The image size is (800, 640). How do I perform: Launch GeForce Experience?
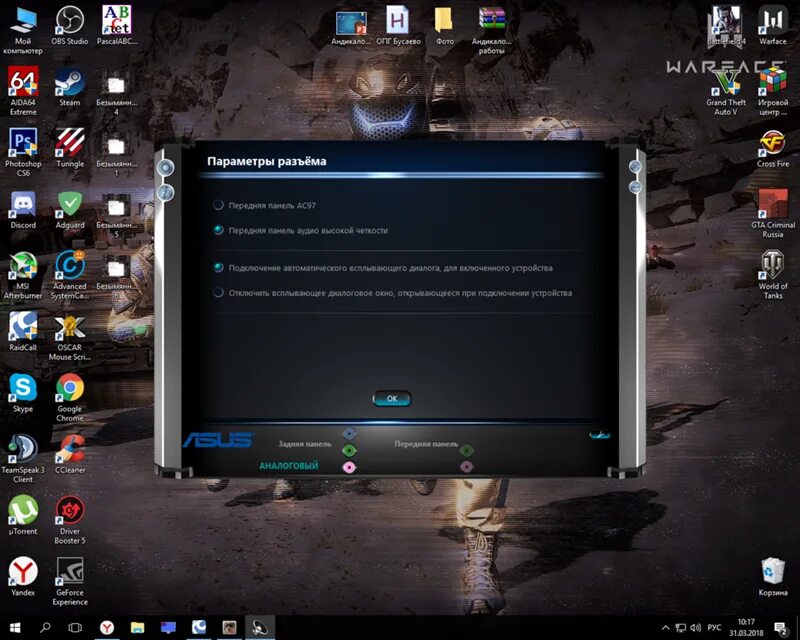coord(70,582)
